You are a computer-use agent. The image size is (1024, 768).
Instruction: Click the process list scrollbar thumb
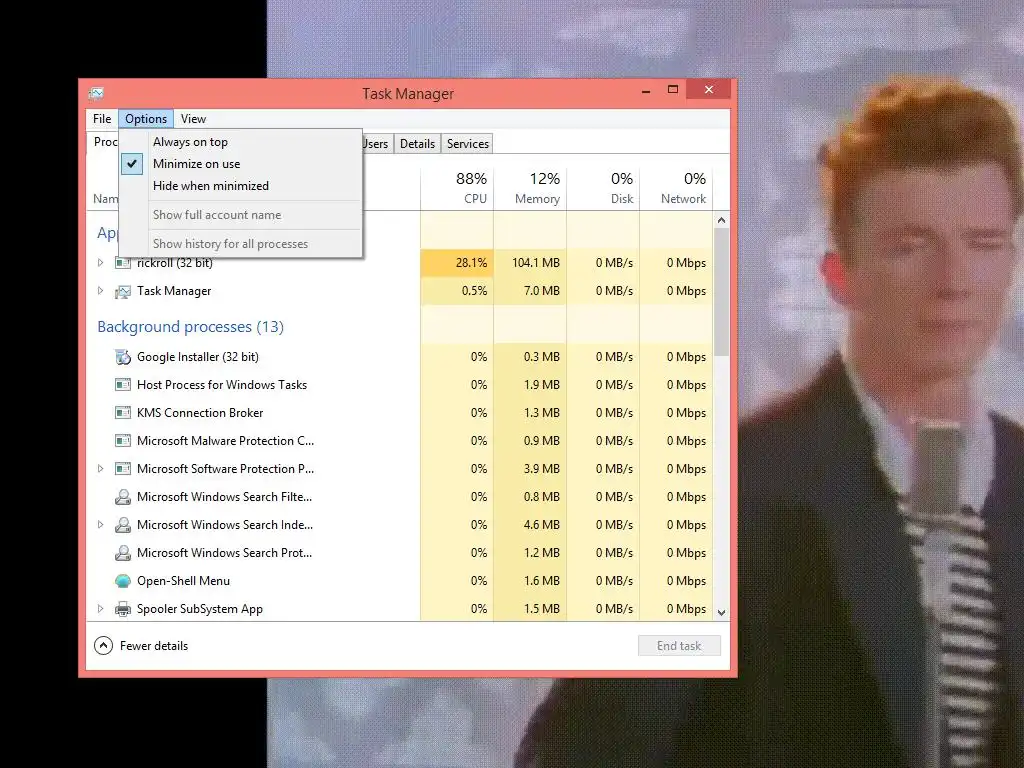click(722, 292)
